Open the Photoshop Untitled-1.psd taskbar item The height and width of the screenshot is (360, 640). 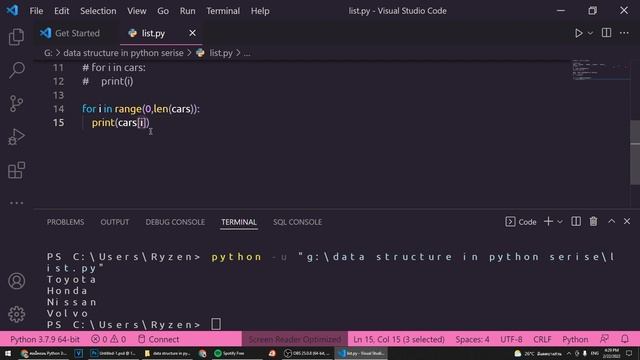(x=114, y=353)
